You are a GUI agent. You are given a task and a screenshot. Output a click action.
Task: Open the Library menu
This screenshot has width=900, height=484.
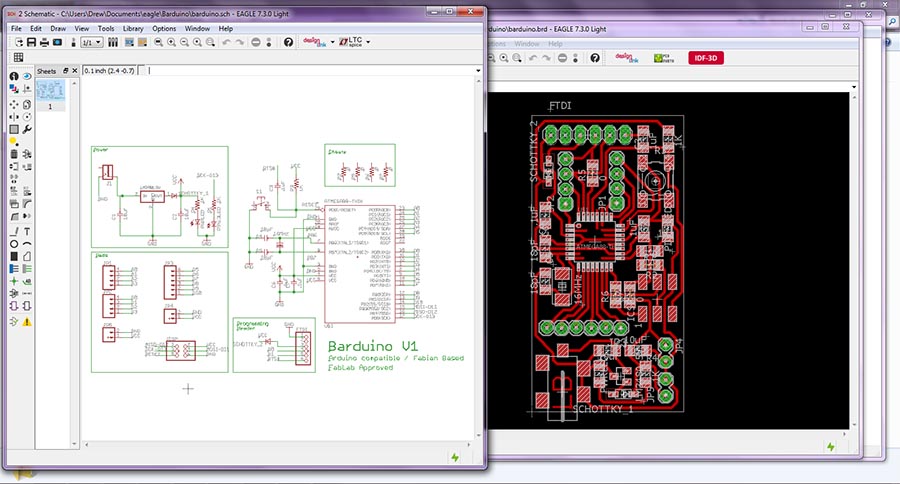pyautogui.click(x=133, y=28)
